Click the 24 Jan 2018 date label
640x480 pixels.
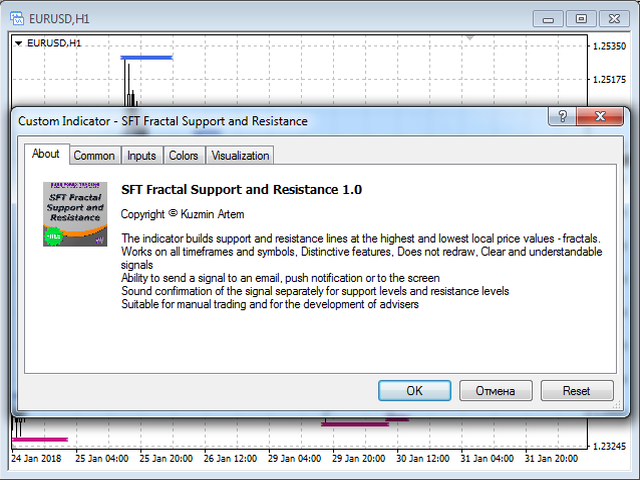coord(36,459)
